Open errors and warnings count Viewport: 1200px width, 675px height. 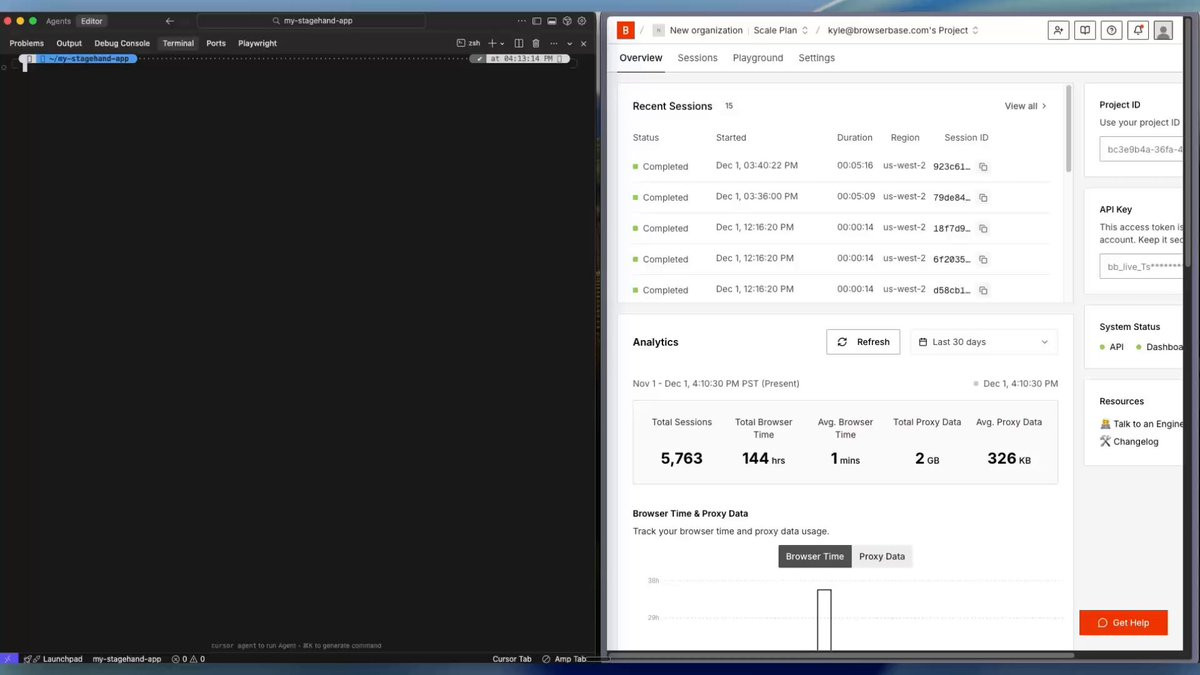(x=188, y=659)
